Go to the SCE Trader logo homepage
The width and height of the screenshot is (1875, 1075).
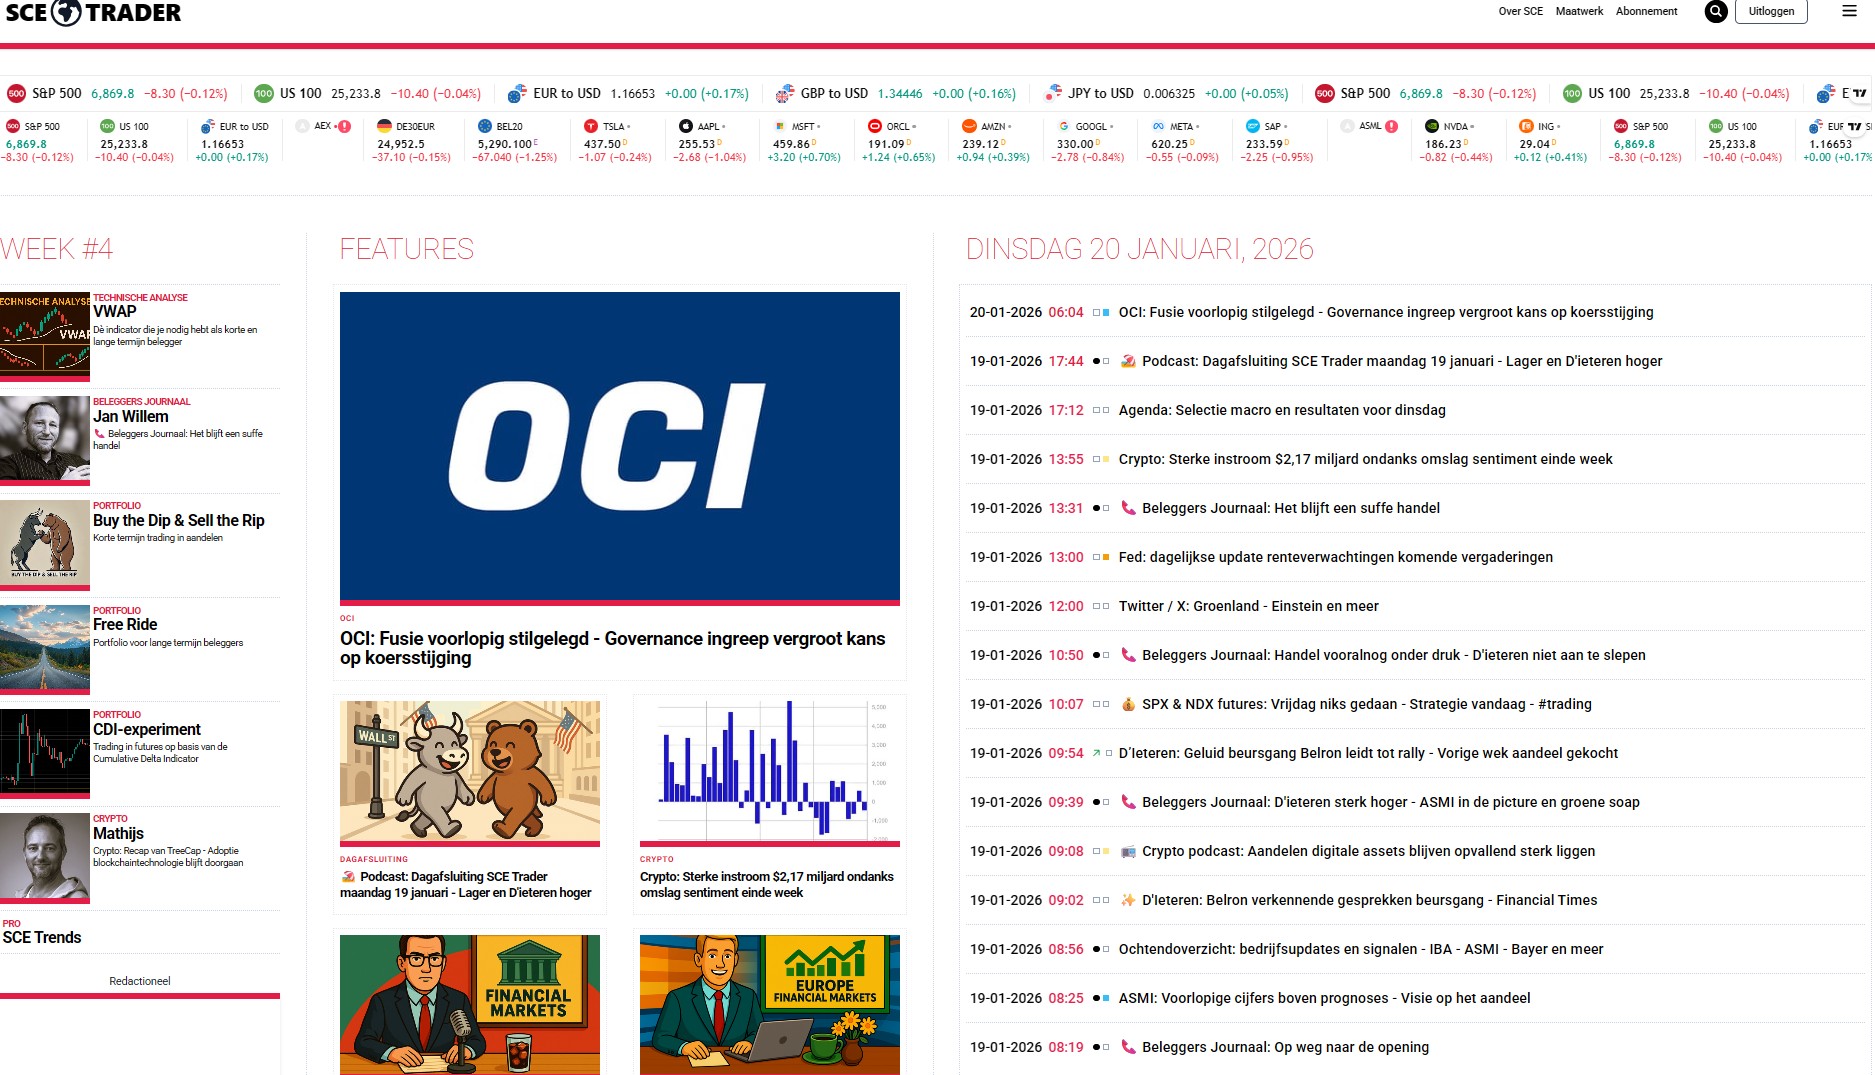(93, 13)
